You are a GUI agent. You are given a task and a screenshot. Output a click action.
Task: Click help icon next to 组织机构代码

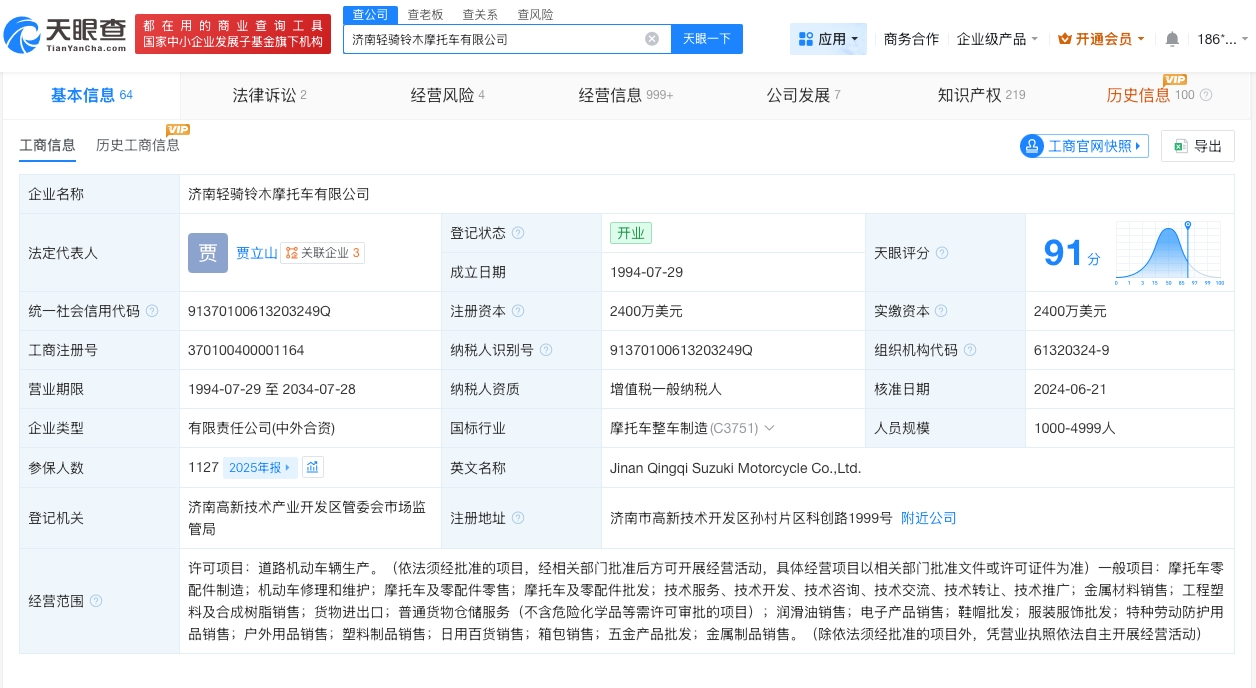coord(970,350)
